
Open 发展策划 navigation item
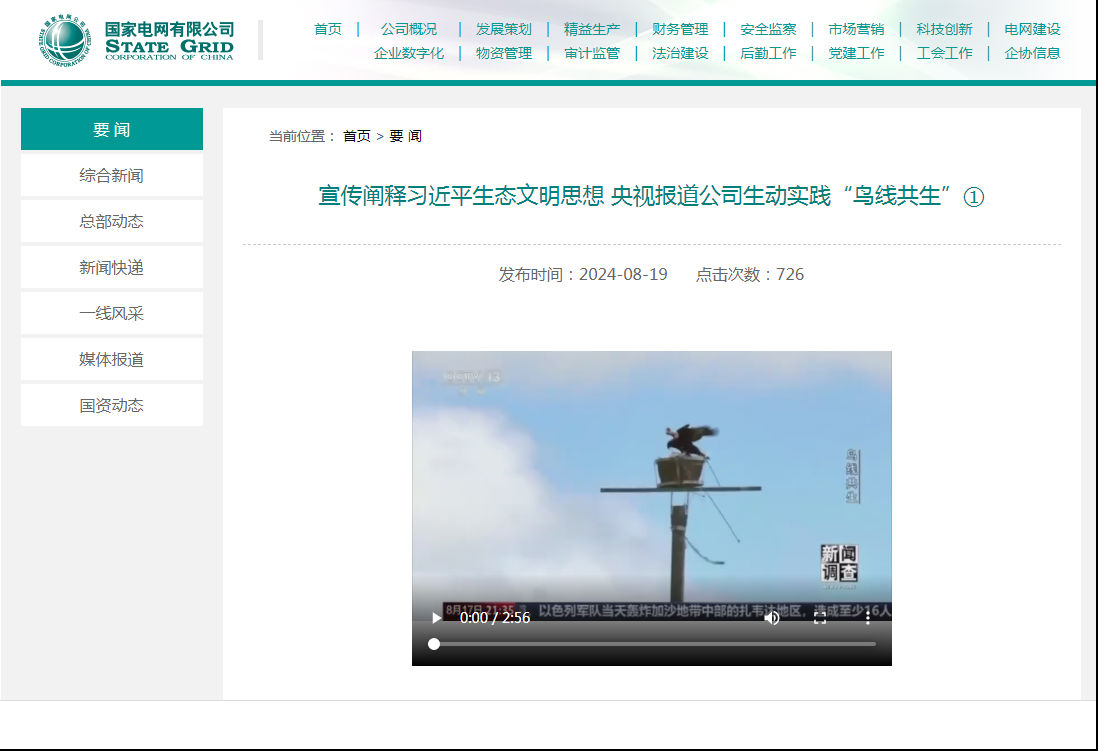pyautogui.click(x=503, y=29)
